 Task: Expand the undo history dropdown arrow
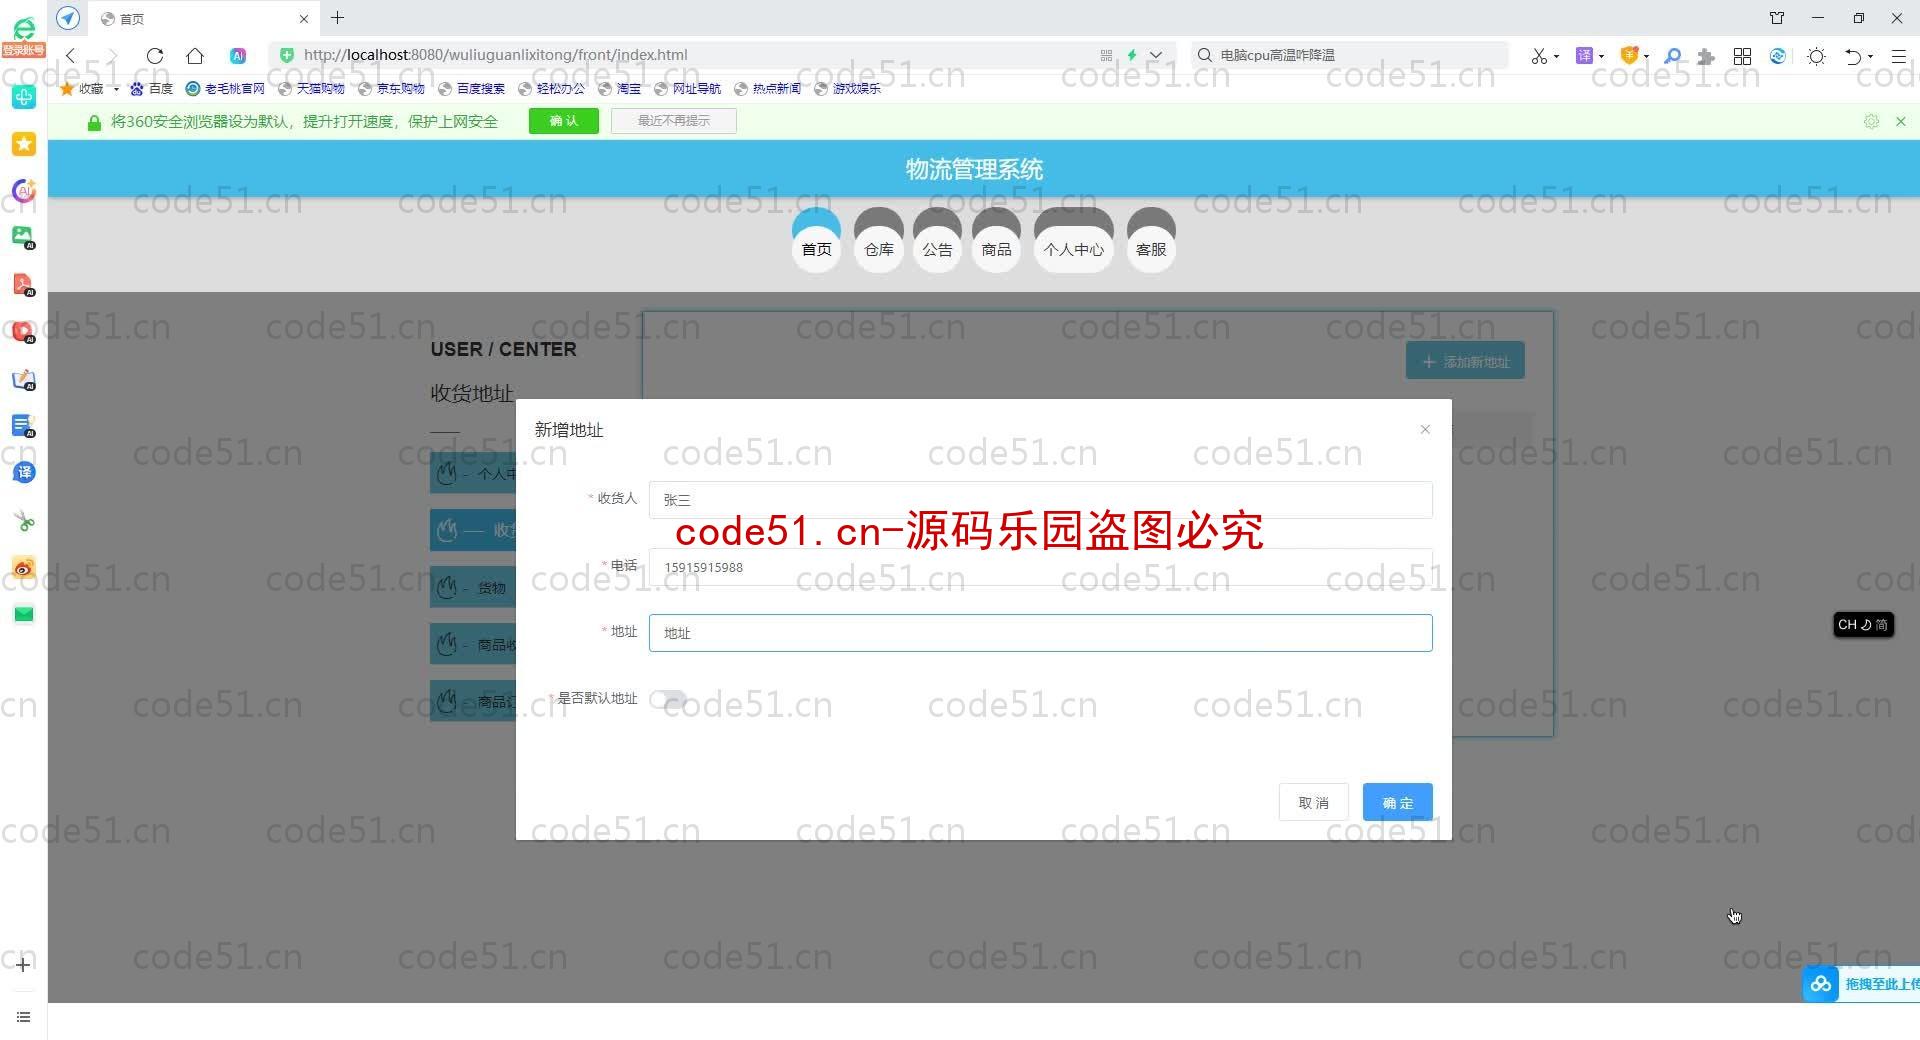[1871, 57]
